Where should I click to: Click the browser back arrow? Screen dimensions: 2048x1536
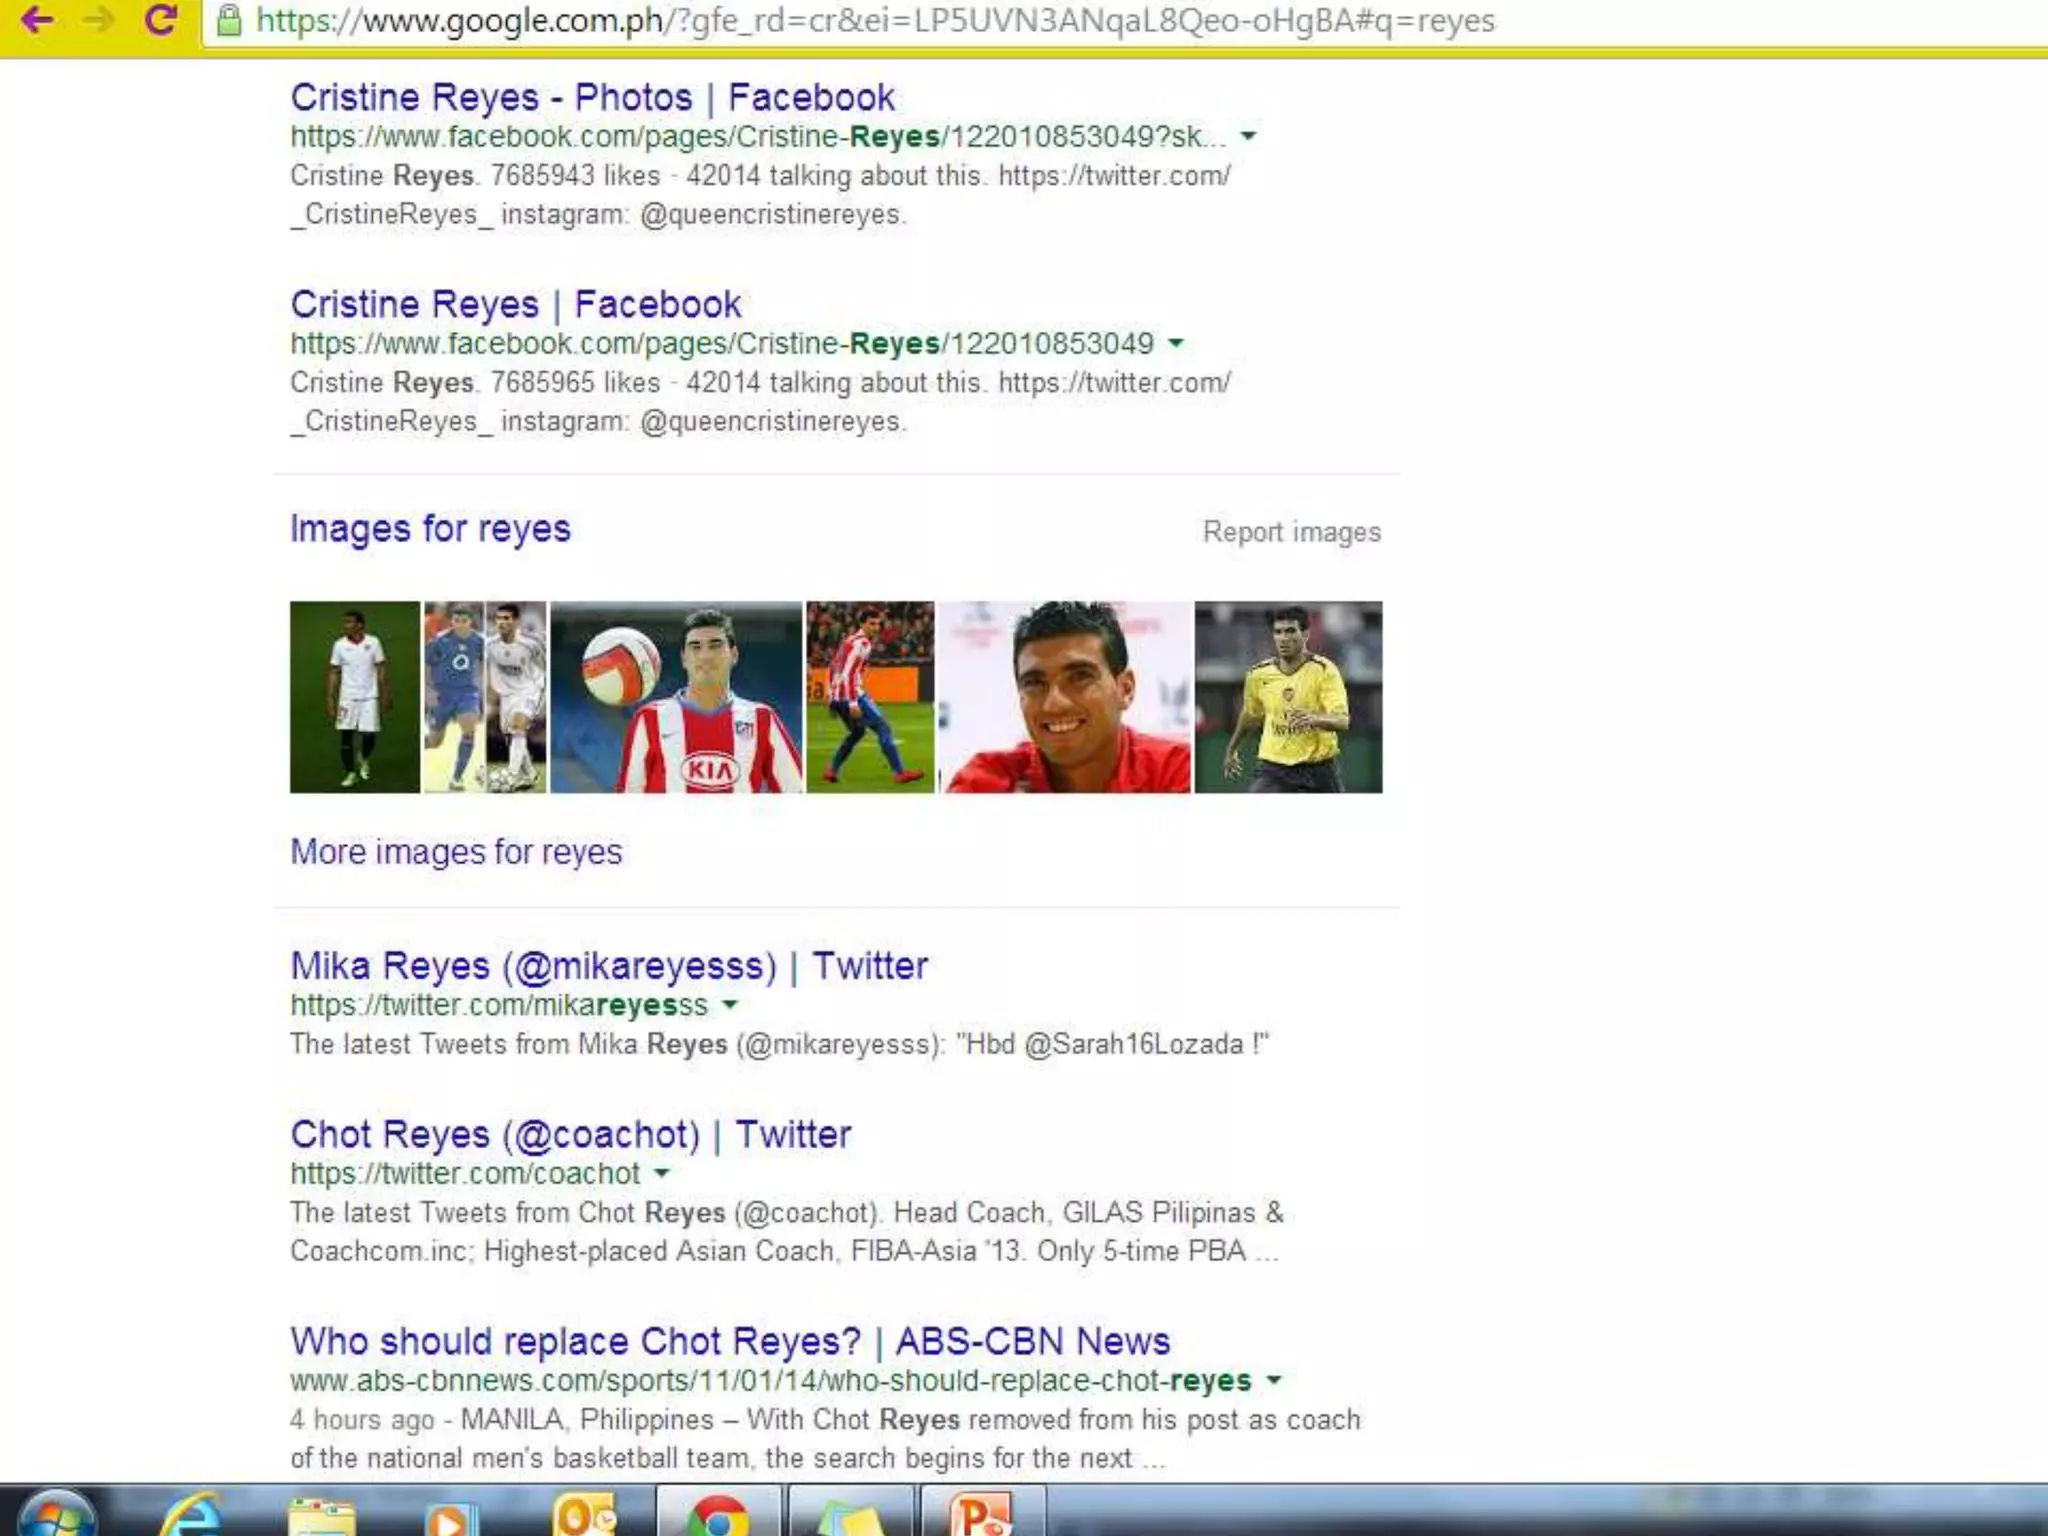pos(37,20)
